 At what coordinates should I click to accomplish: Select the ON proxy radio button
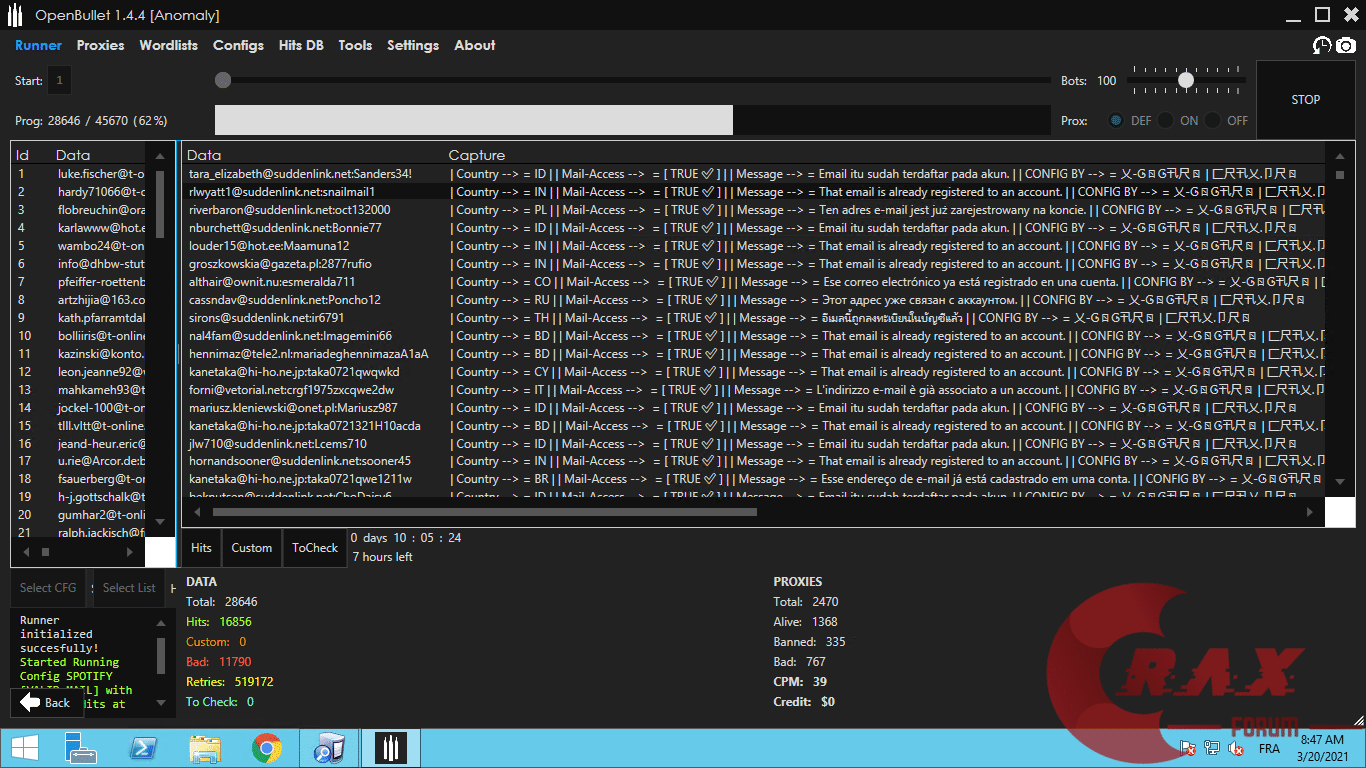[1166, 121]
